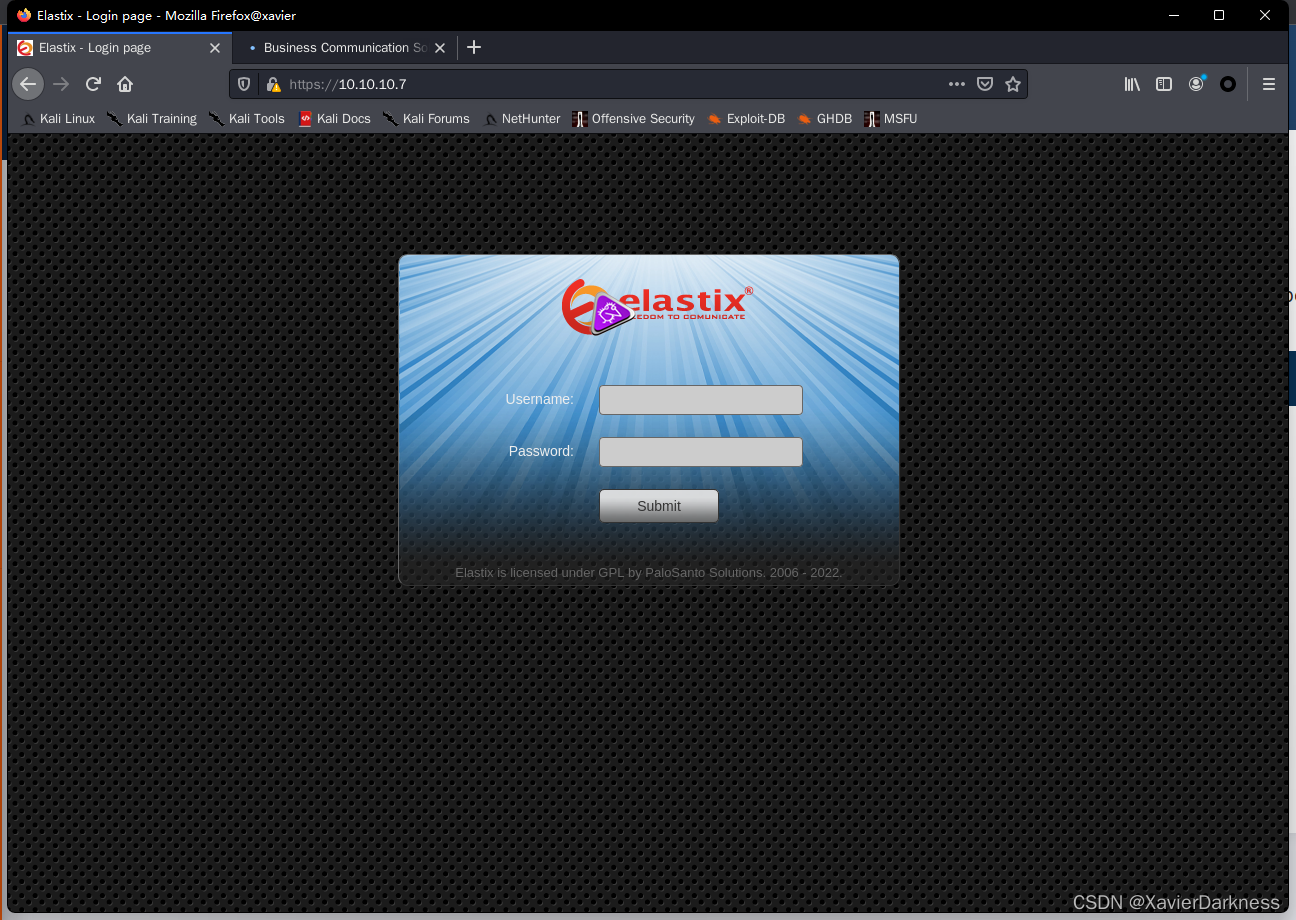Screen dimensions: 1296x920
Task: Switch to the Business Communication tab
Action: [x=346, y=47]
